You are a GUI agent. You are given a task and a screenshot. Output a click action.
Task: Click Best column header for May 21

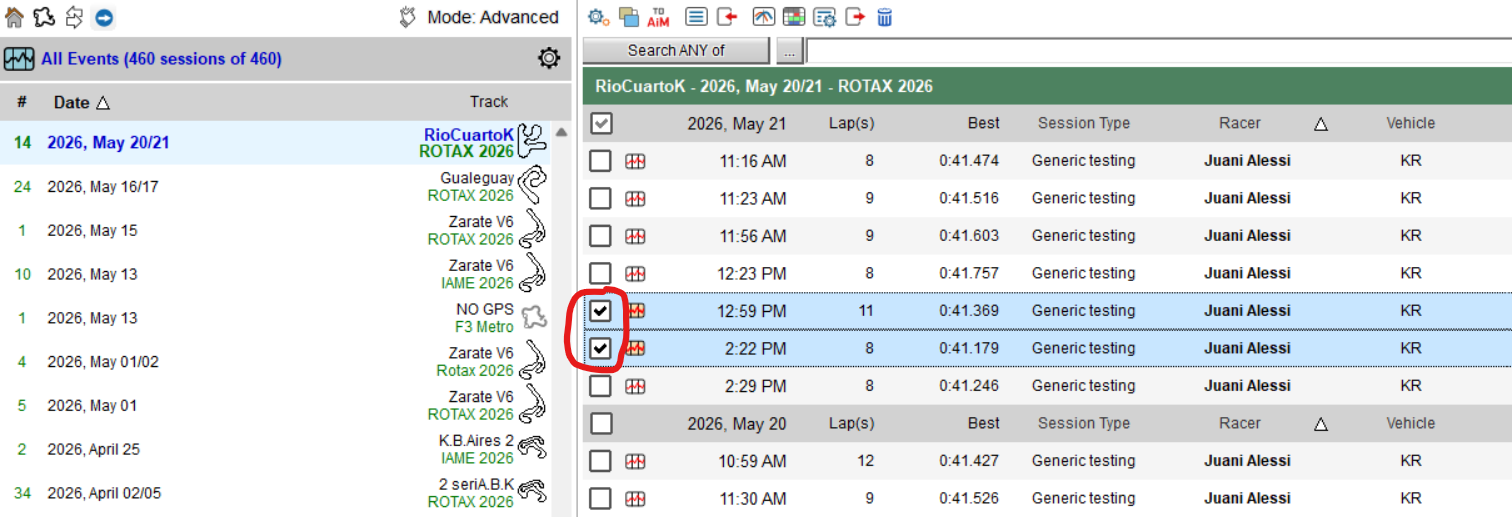click(984, 123)
